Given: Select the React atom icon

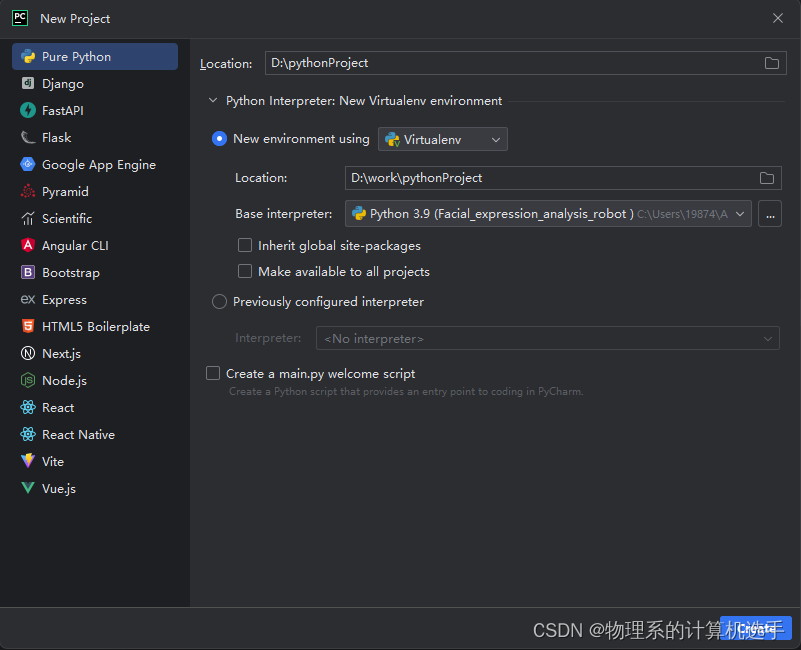Looking at the screenshot, I should [x=28, y=407].
